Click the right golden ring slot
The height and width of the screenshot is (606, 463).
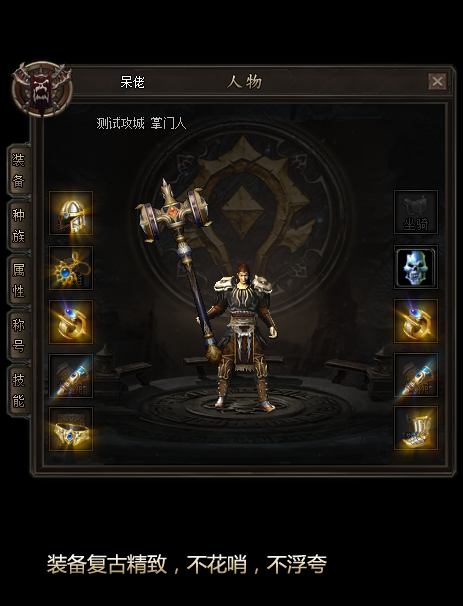coord(416,321)
